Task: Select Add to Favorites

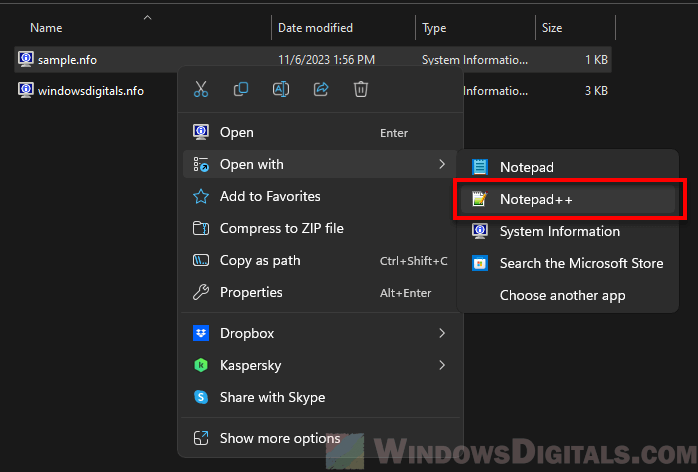Action: coord(321,196)
